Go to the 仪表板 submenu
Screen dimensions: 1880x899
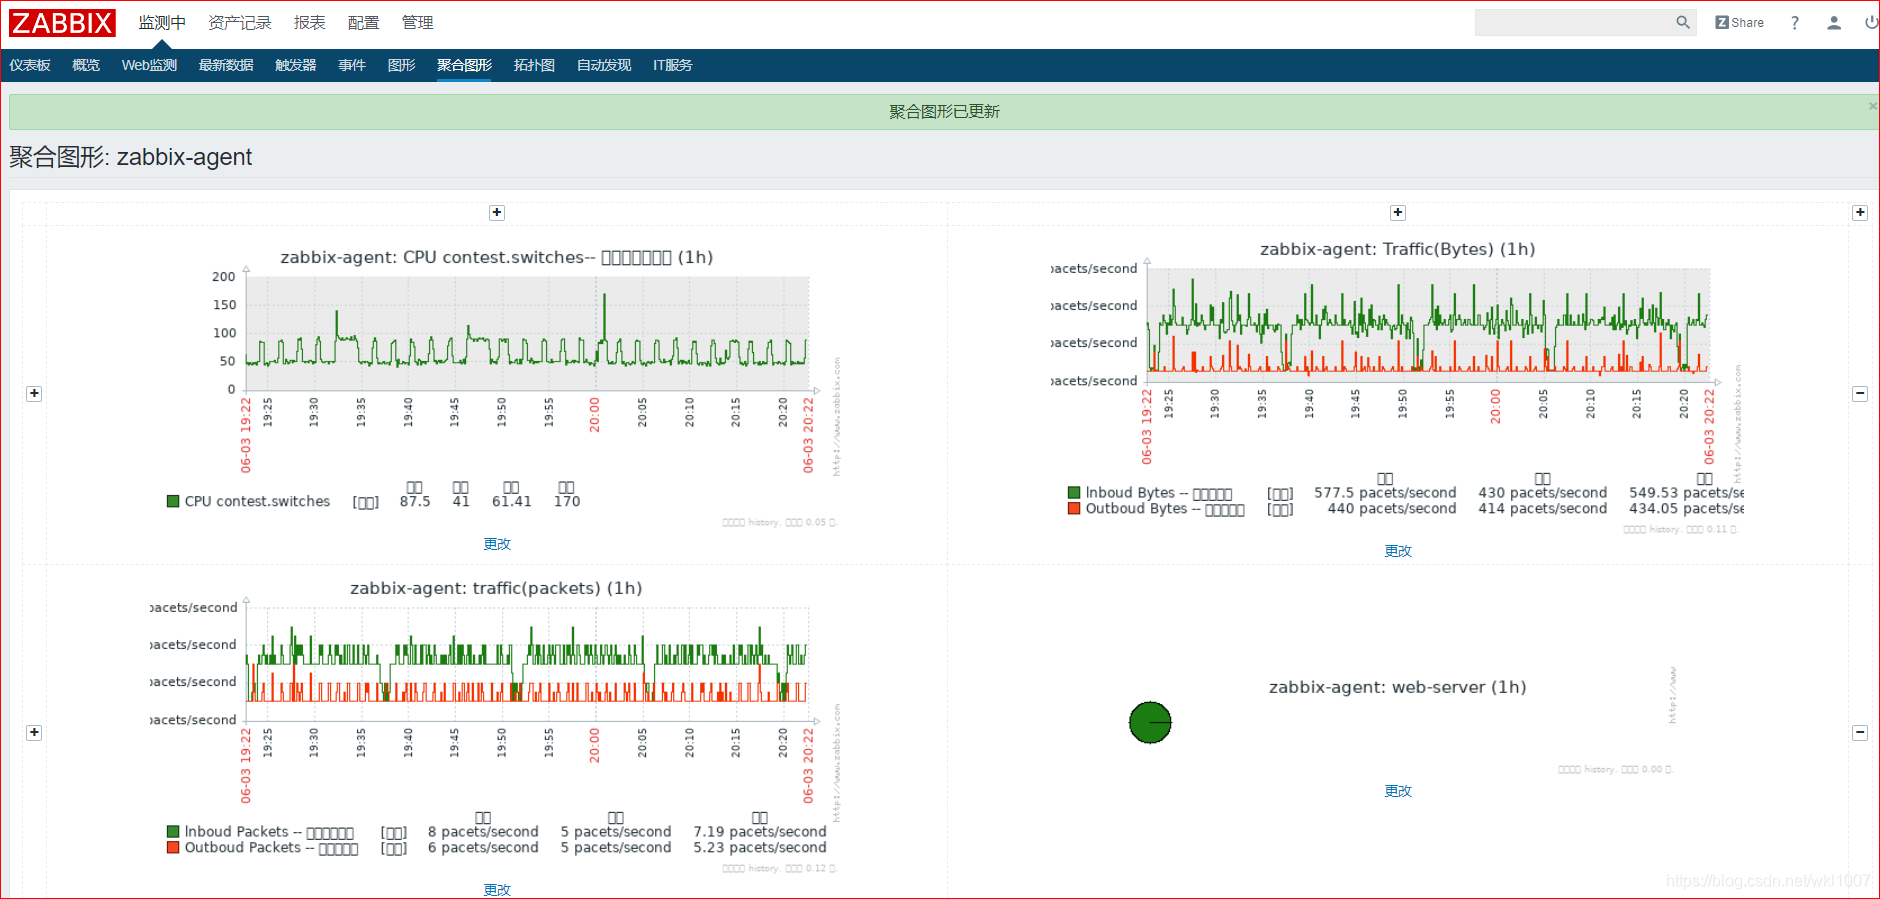point(30,65)
